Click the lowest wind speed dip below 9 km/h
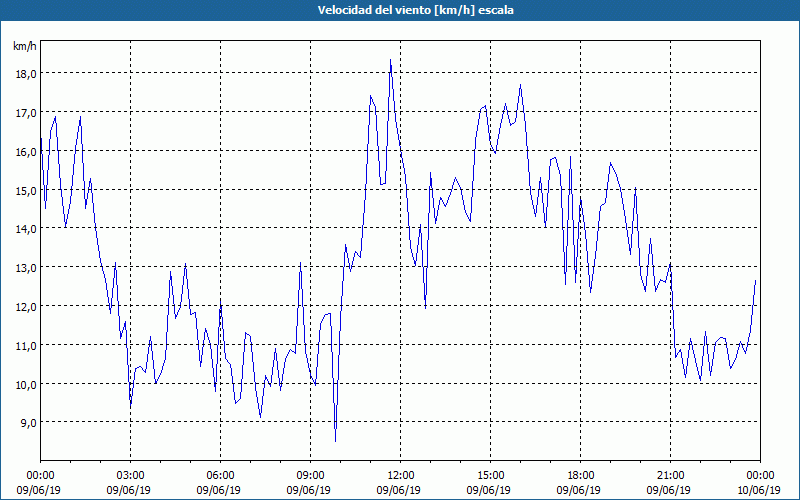 tap(335, 441)
